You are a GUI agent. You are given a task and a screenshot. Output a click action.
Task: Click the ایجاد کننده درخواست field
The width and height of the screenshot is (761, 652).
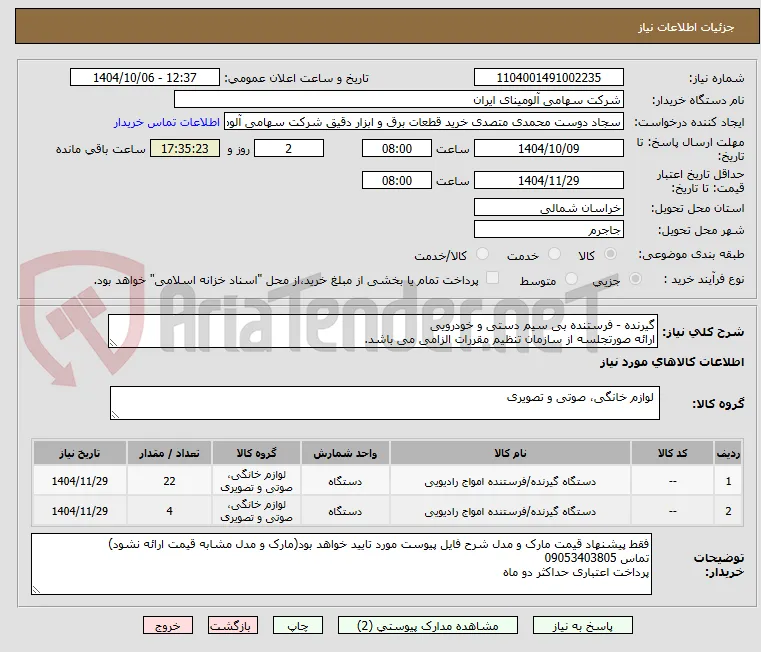[424, 122]
